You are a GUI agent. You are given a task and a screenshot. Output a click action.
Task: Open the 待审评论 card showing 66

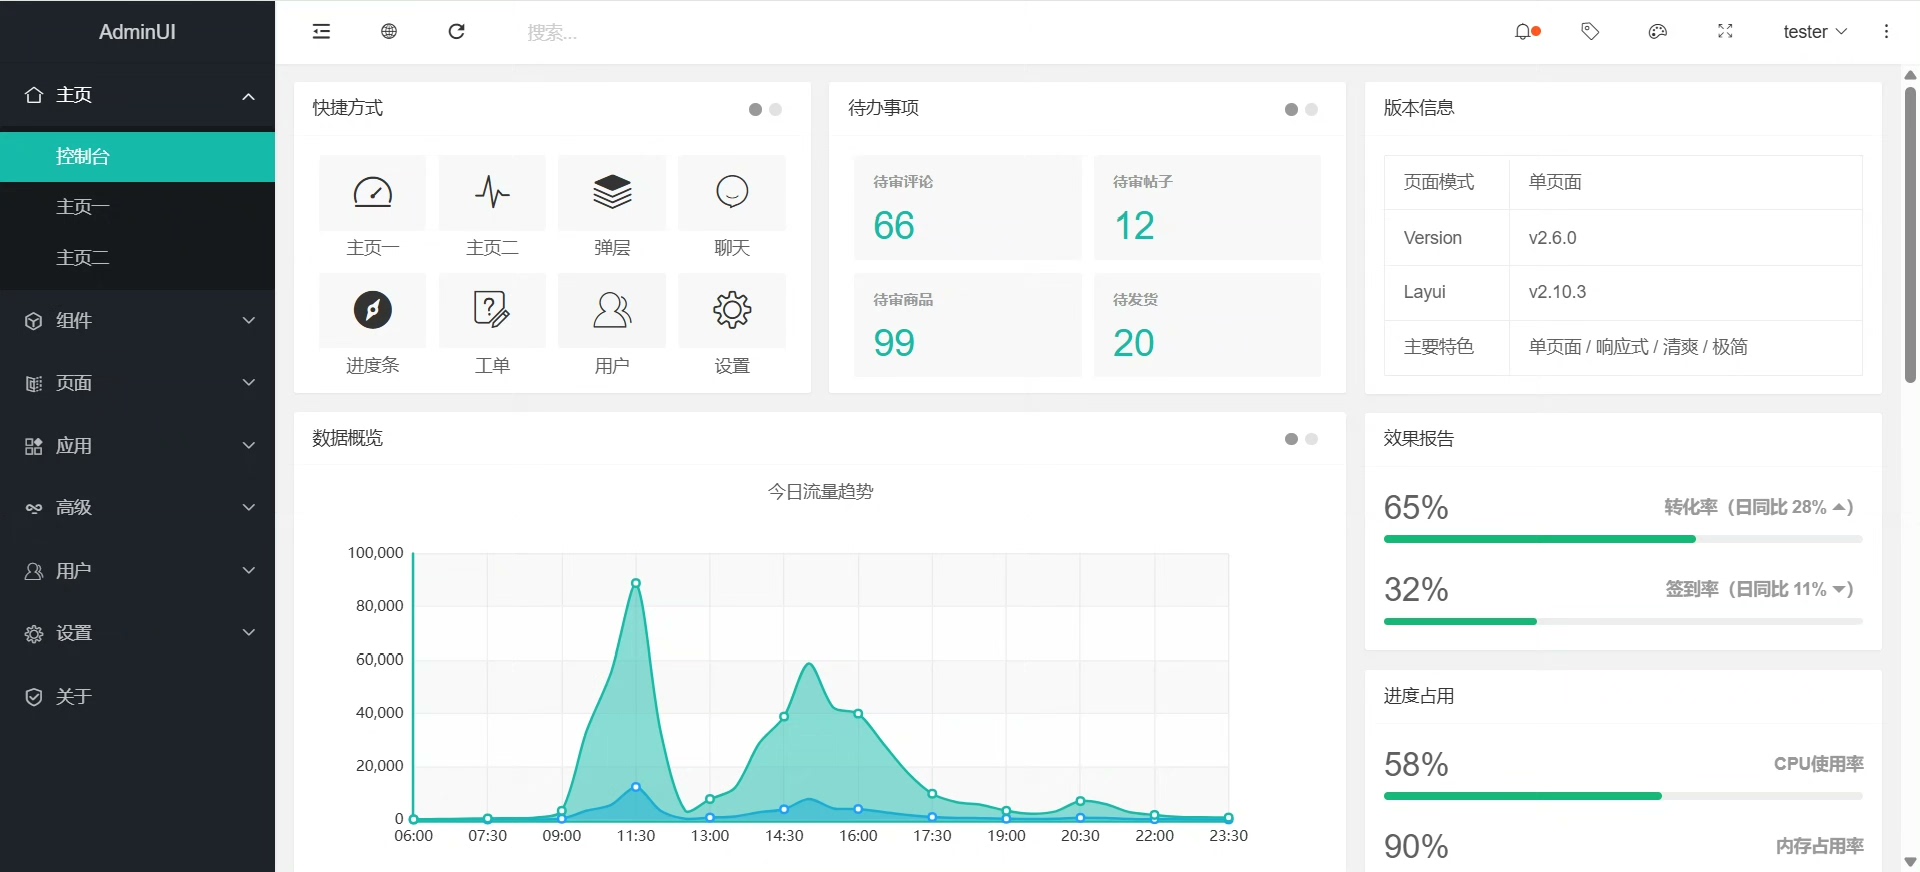pos(968,208)
